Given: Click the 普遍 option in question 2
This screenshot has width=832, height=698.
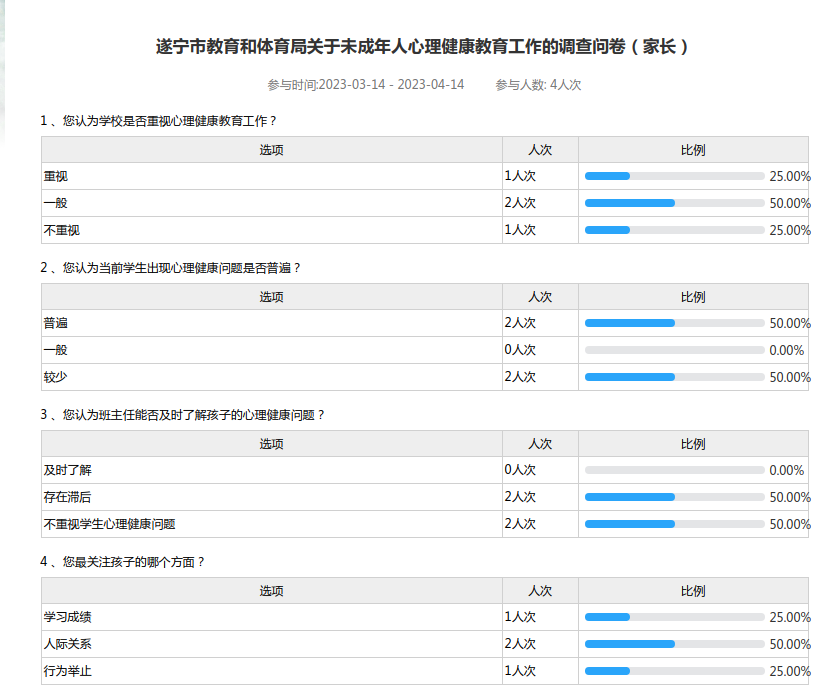Looking at the screenshot, I should [56, 323].
